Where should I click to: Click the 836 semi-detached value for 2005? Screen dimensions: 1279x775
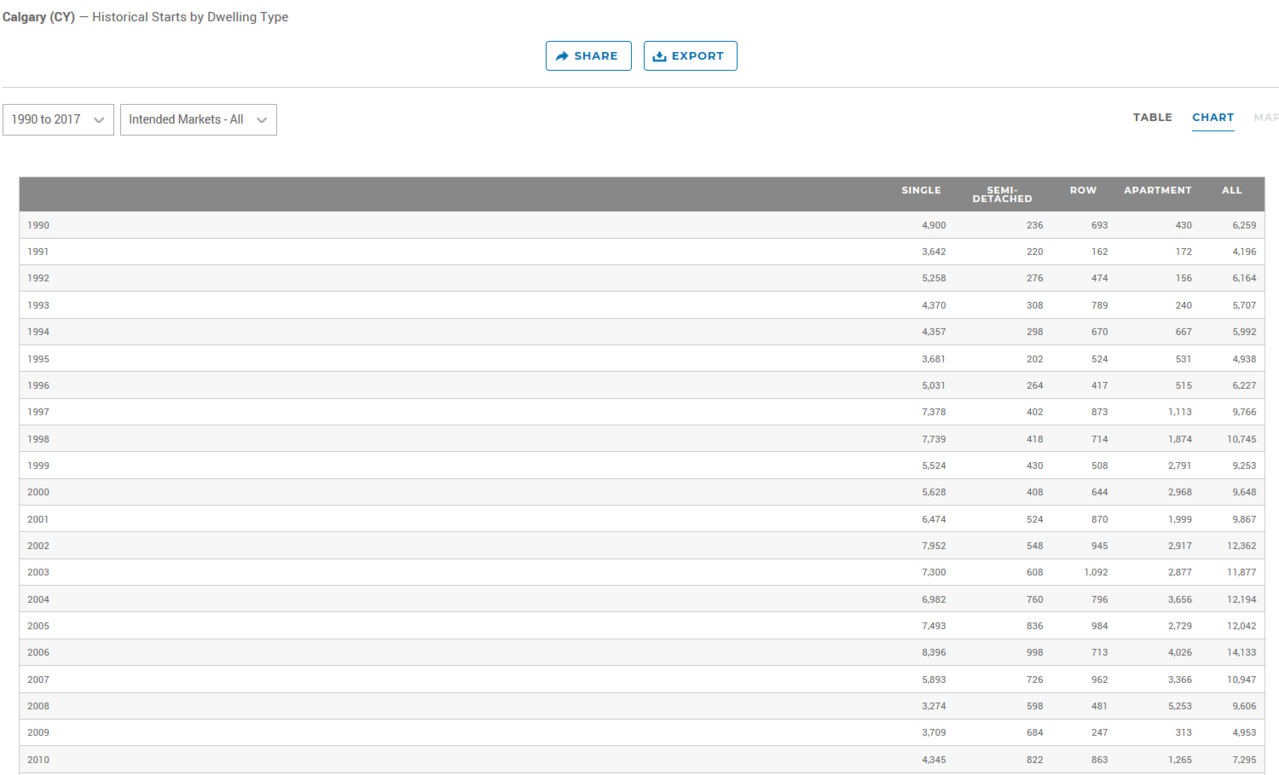pos(1034,626)
